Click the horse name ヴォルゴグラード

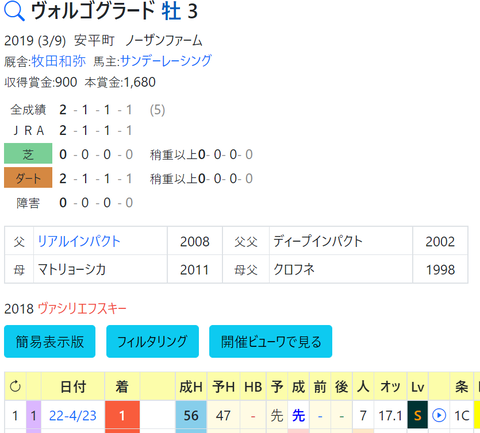pyautogui.click(x=92, y=11)
